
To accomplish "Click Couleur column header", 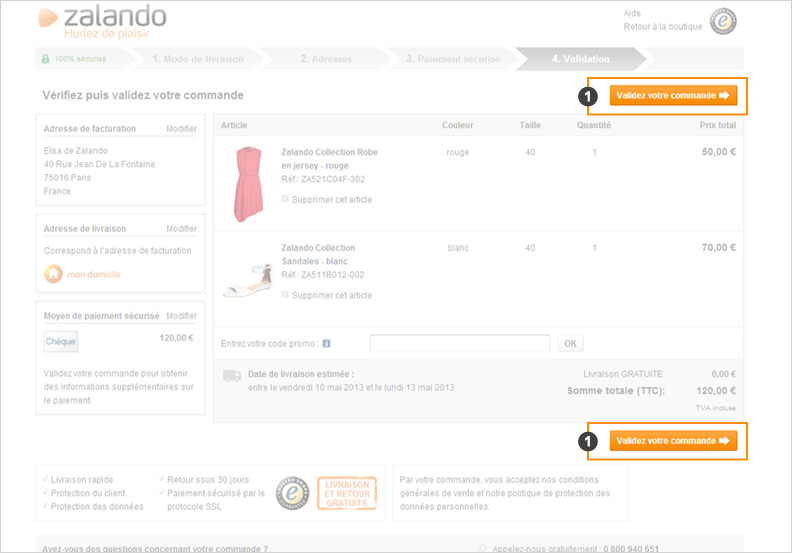I will (458, 125).
